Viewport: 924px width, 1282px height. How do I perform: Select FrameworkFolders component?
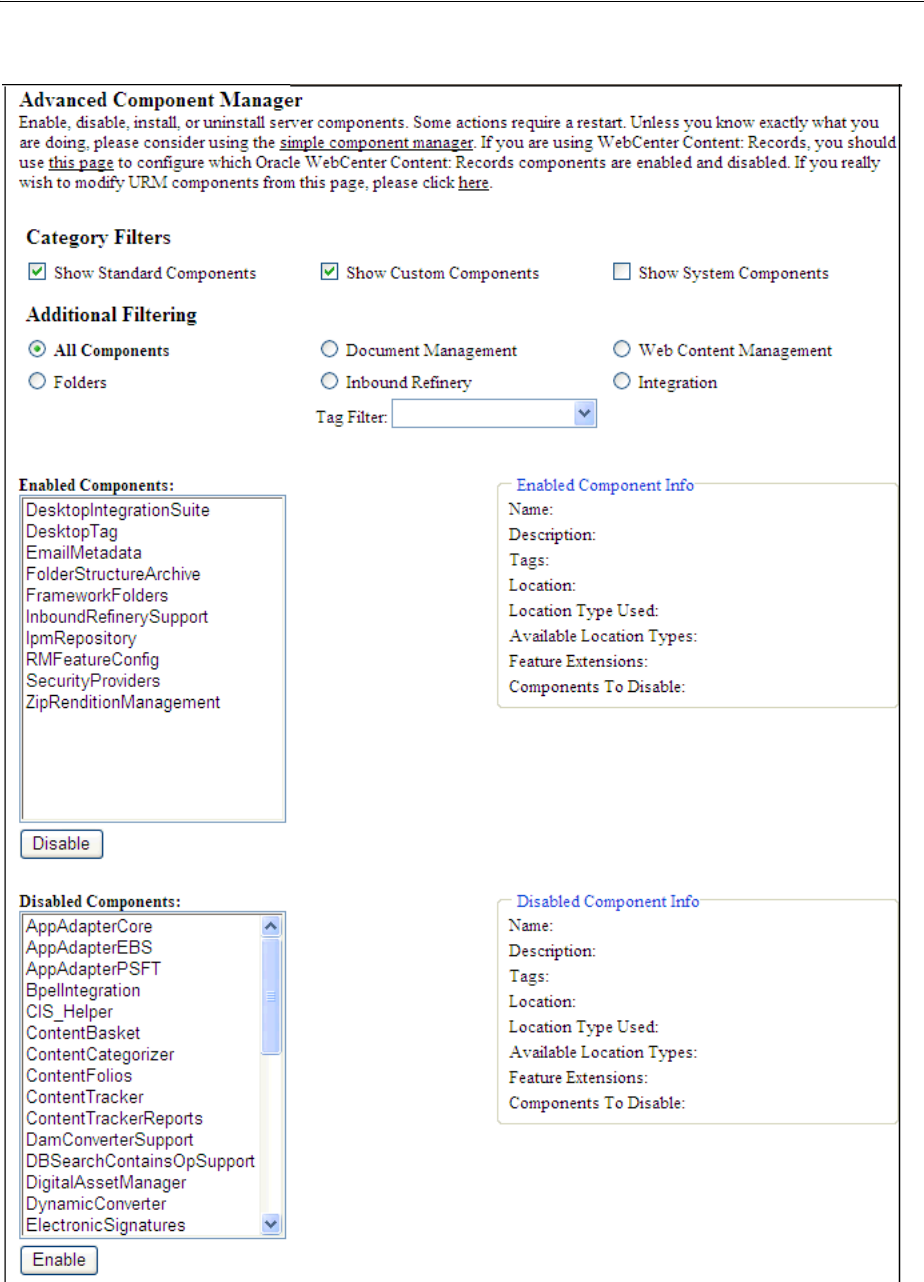coord(97,595)
